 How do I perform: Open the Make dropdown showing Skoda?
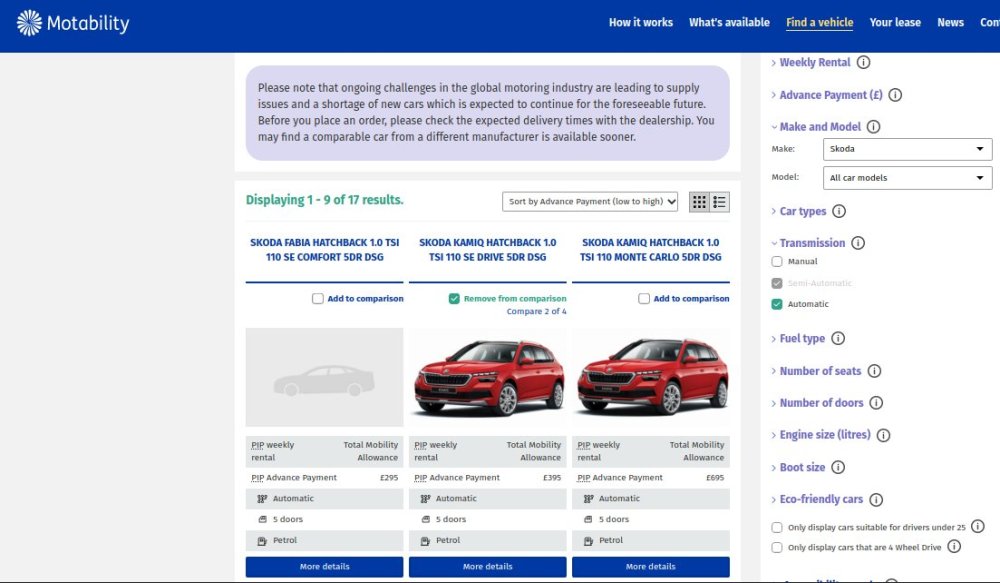pos(908,149)
